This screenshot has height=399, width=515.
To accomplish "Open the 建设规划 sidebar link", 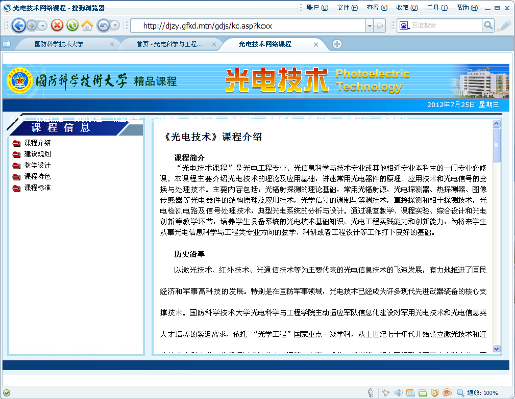I will [38, 154].
